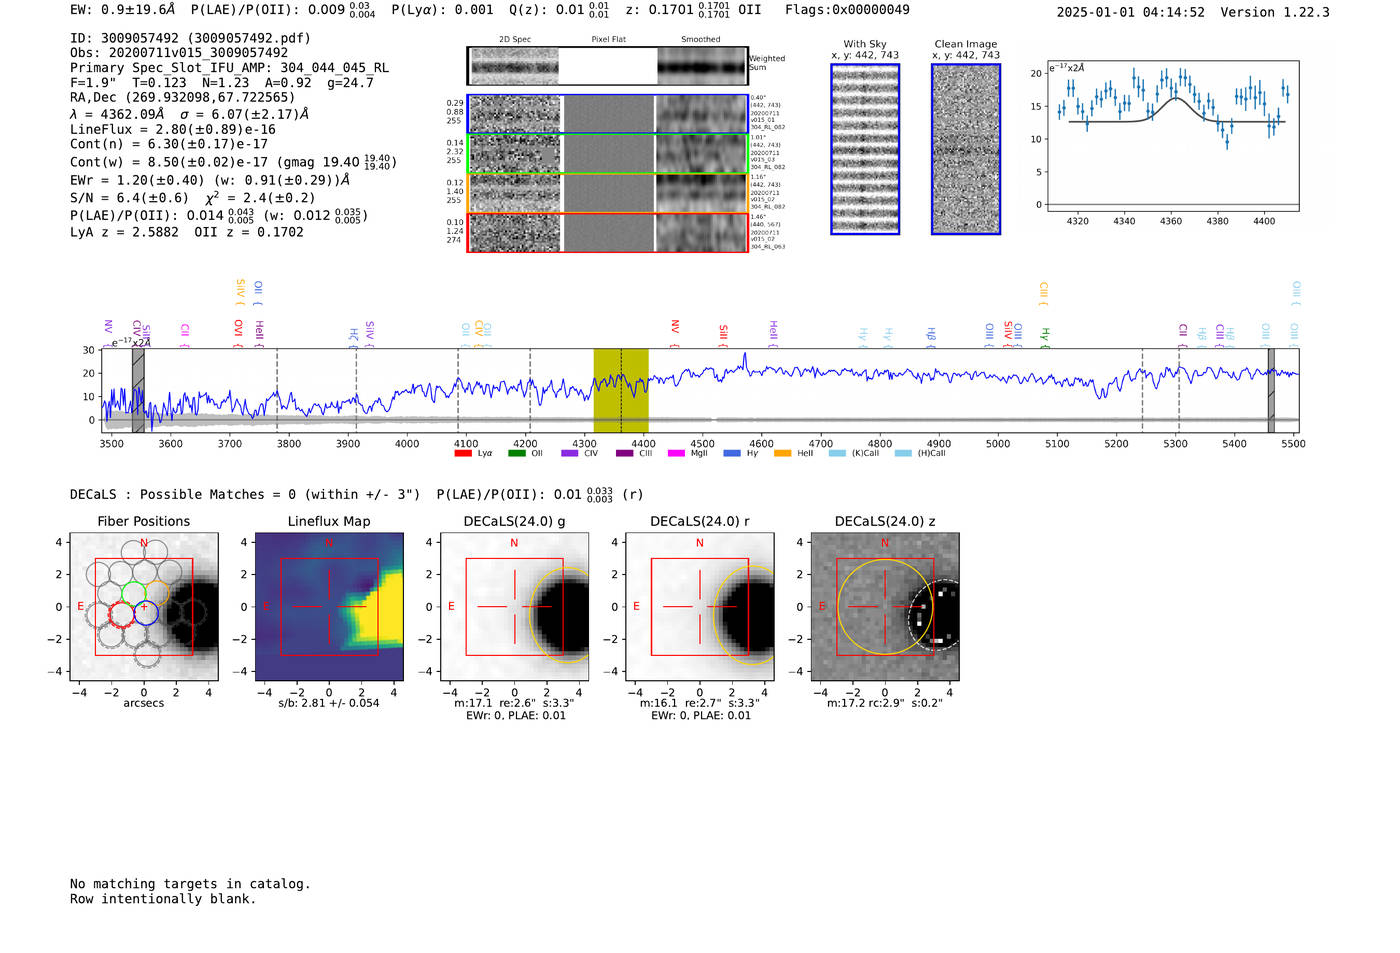Viewport: 1400px width, 953px height.
Task: Click the HeII orange legend swatch
Action: click(783, 453)
